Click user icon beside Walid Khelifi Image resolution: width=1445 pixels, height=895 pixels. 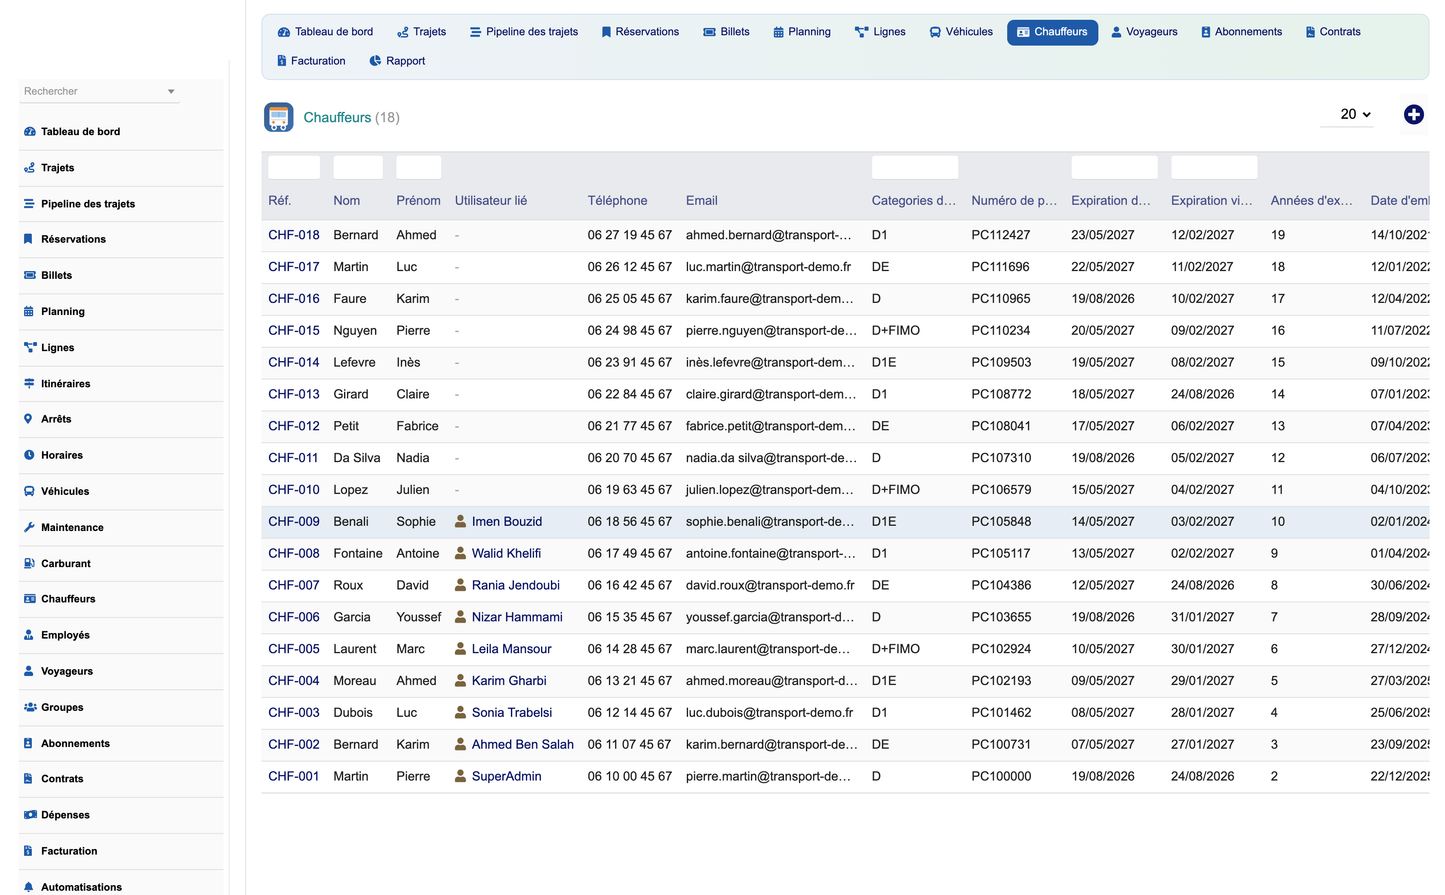tap(460, 553)
